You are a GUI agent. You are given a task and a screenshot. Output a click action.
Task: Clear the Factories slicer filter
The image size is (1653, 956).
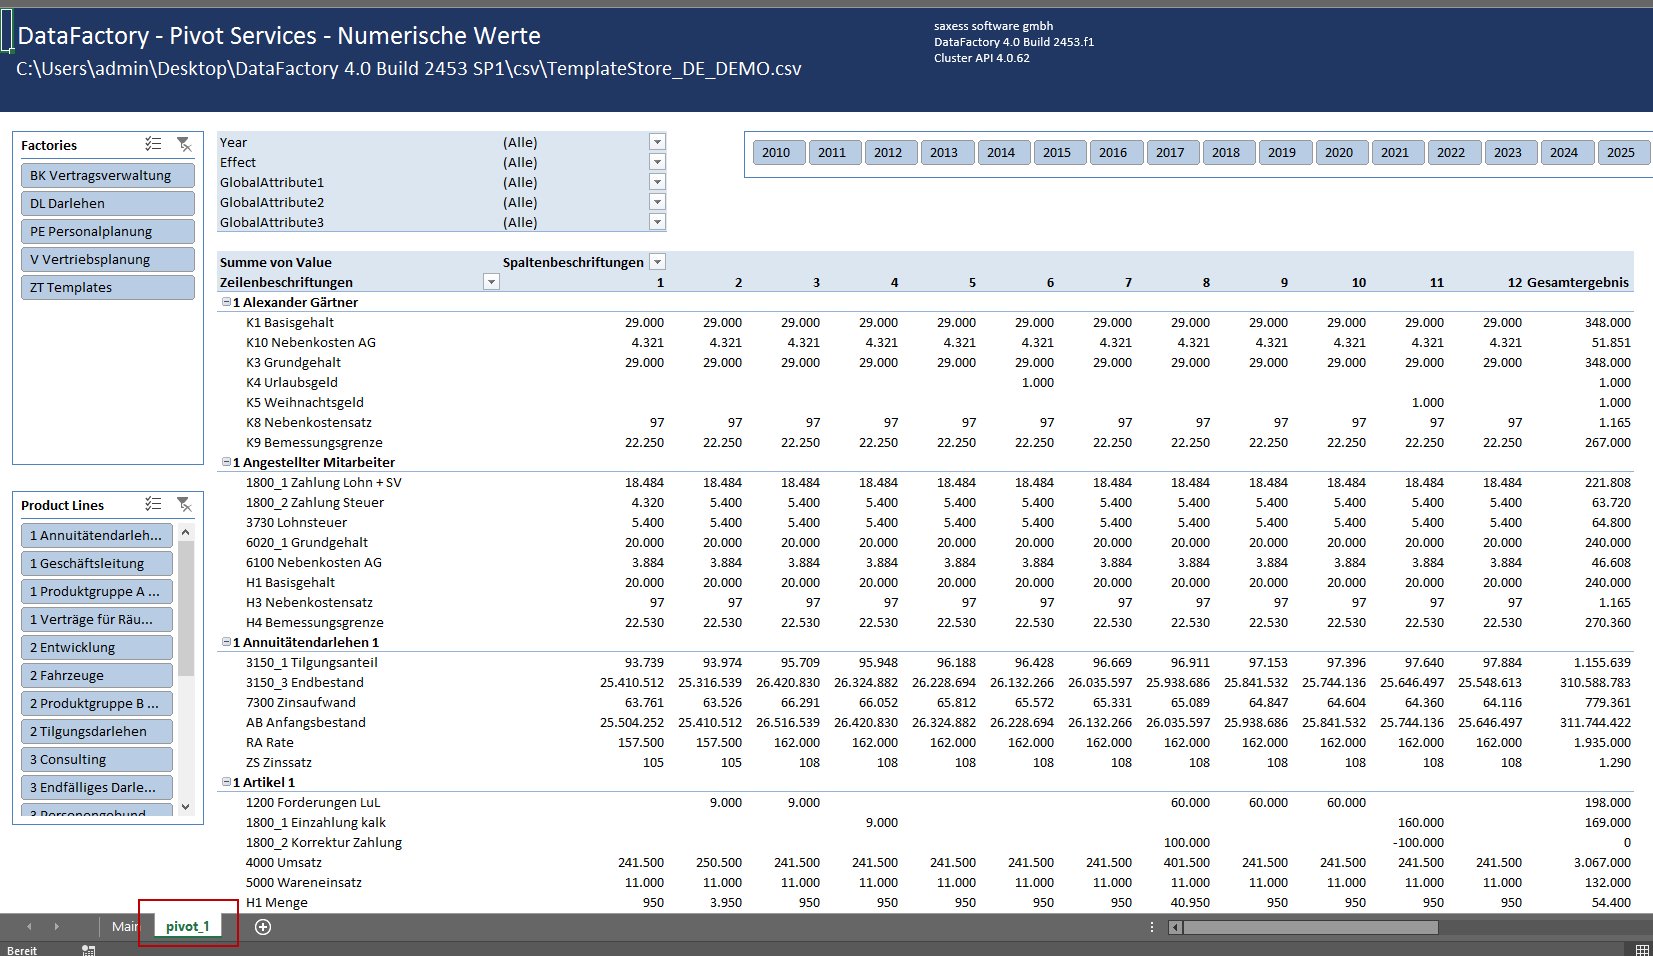(184, 144)
